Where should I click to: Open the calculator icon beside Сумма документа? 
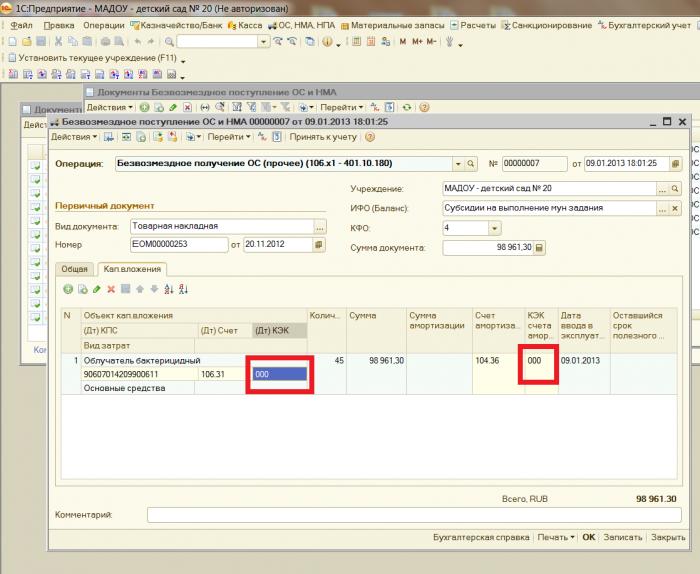(539, 248)
